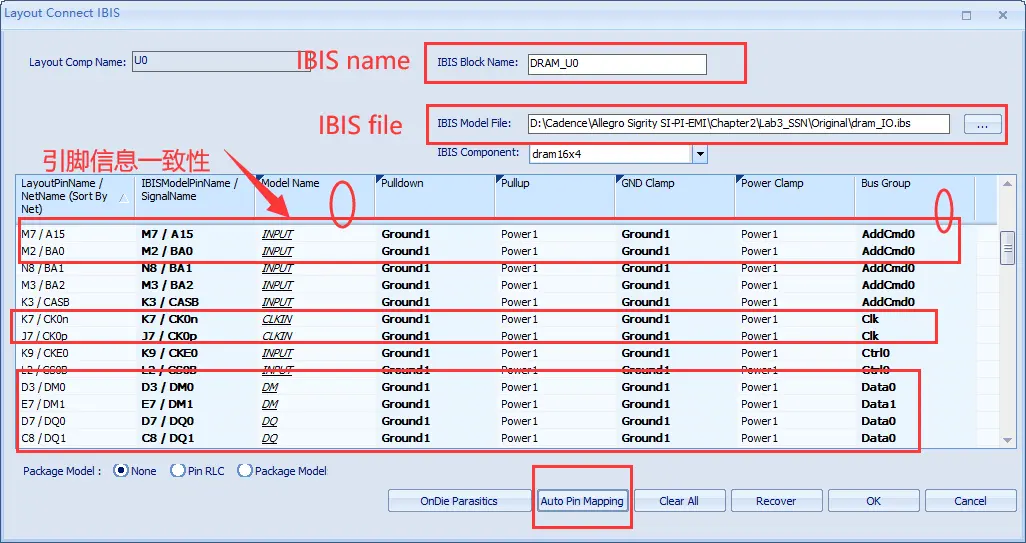1026x543 pixels.
Task: Open INPUT model link for K9 / CKE0
Action: [277, 353]
